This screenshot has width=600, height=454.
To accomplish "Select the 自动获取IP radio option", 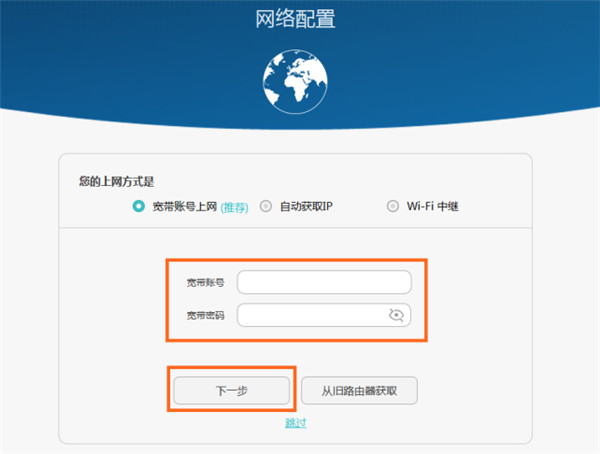I will coord(266,206).
